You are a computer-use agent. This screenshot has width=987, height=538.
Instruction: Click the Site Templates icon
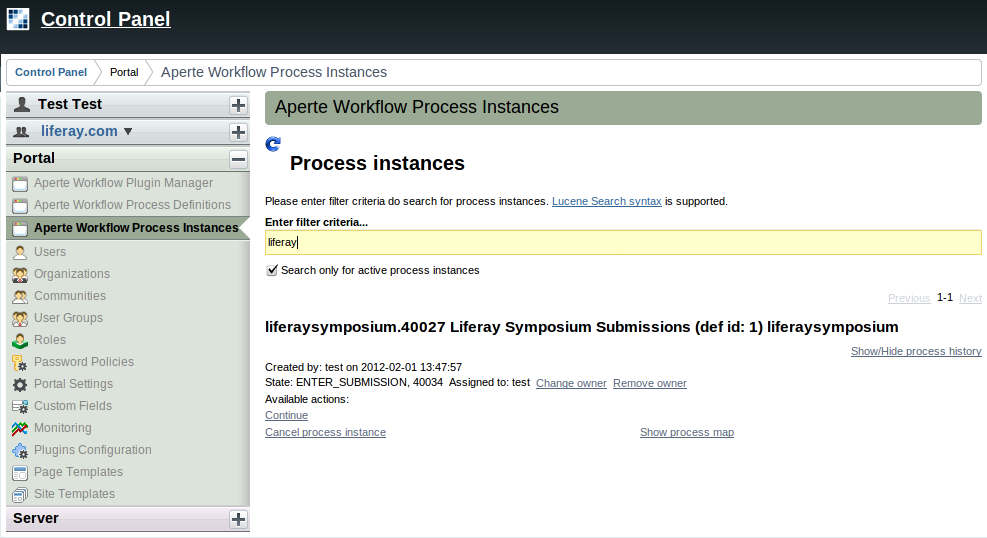point(20,495)
